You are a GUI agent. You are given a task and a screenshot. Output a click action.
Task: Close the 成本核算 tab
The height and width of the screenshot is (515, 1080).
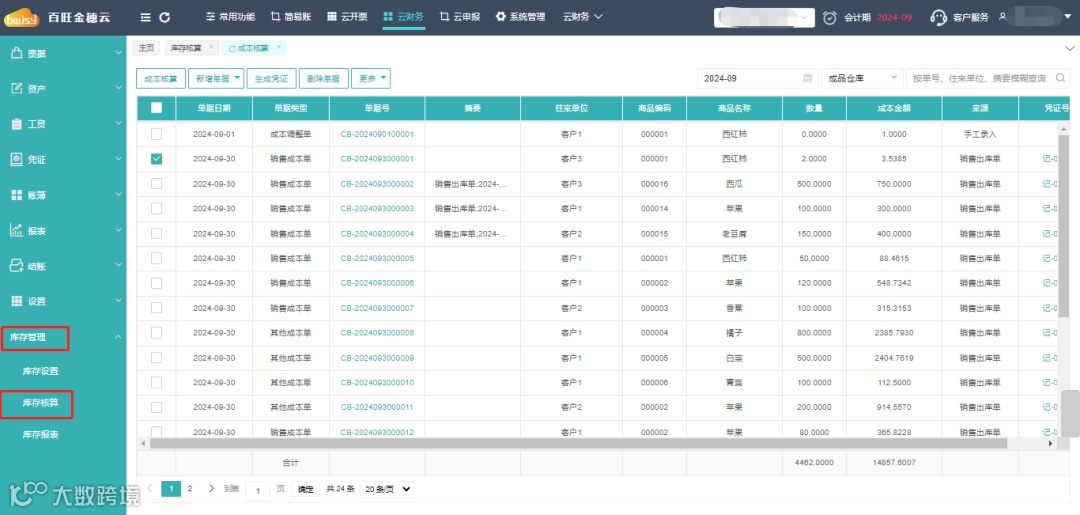coord(278,47)
